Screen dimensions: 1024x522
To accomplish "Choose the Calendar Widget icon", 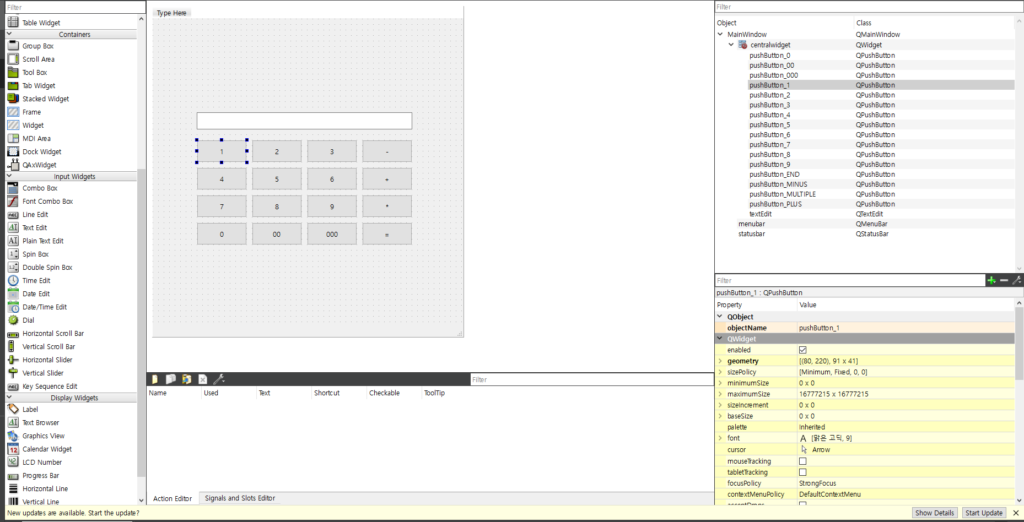I will click(14, 449).
